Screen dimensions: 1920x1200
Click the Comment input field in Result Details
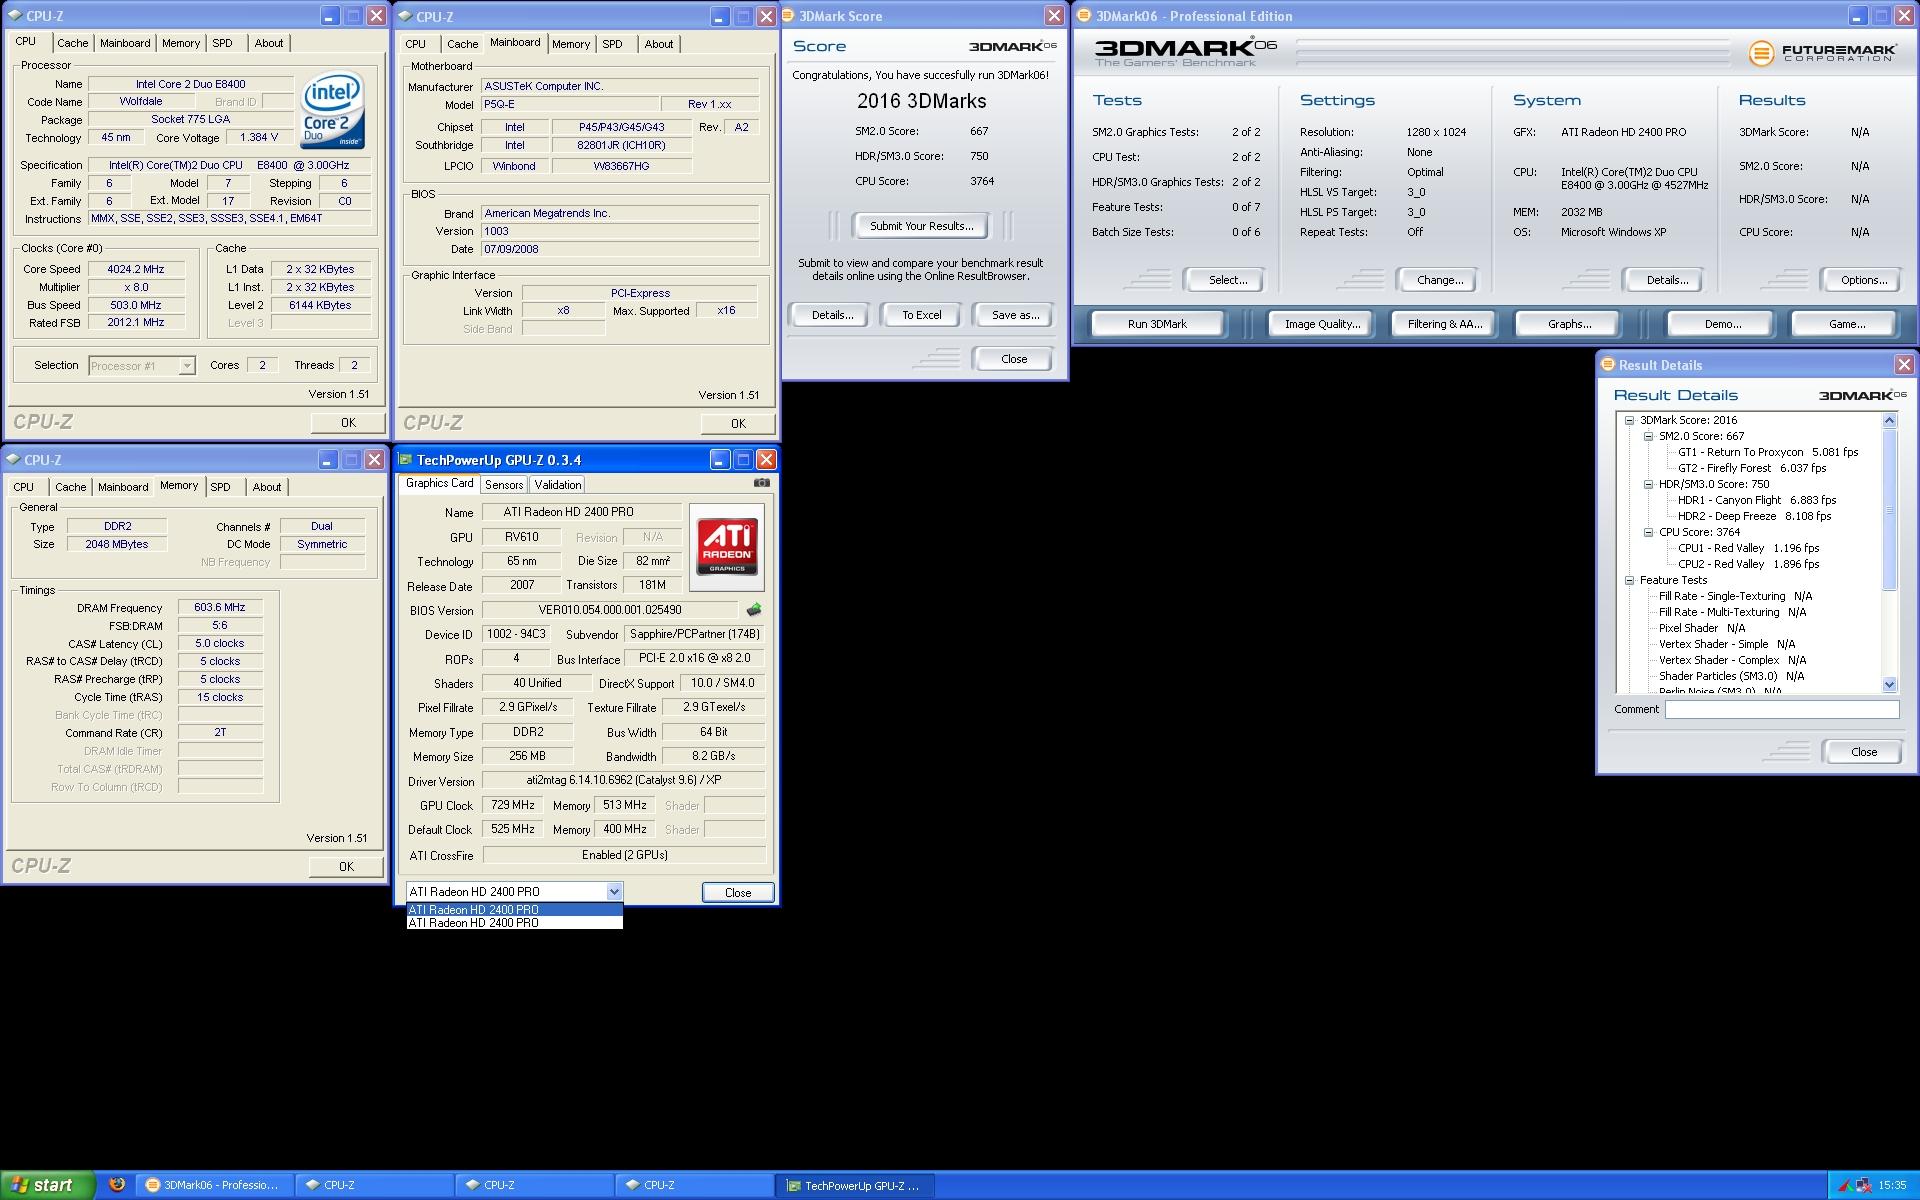pos(1781,709)
